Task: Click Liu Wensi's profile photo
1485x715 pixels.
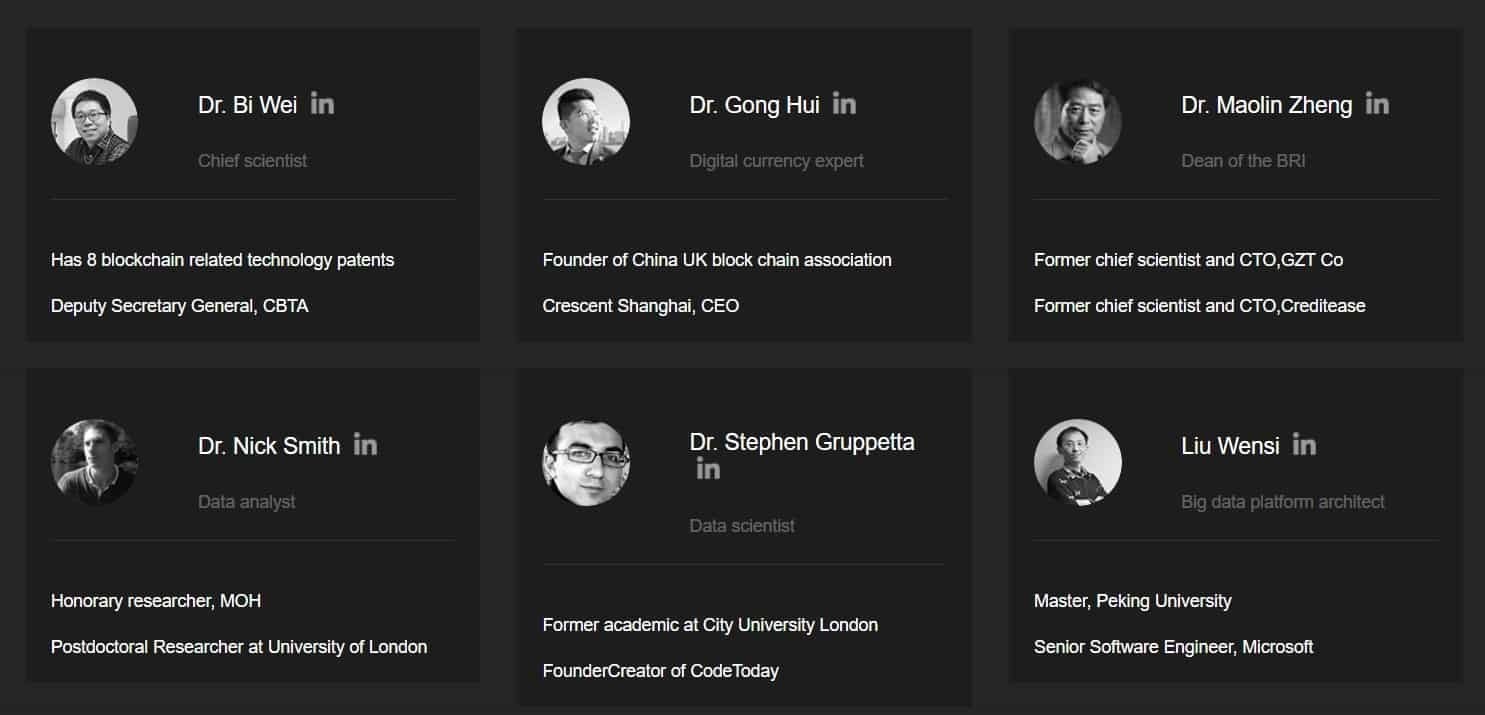Action: point(1077,462)
